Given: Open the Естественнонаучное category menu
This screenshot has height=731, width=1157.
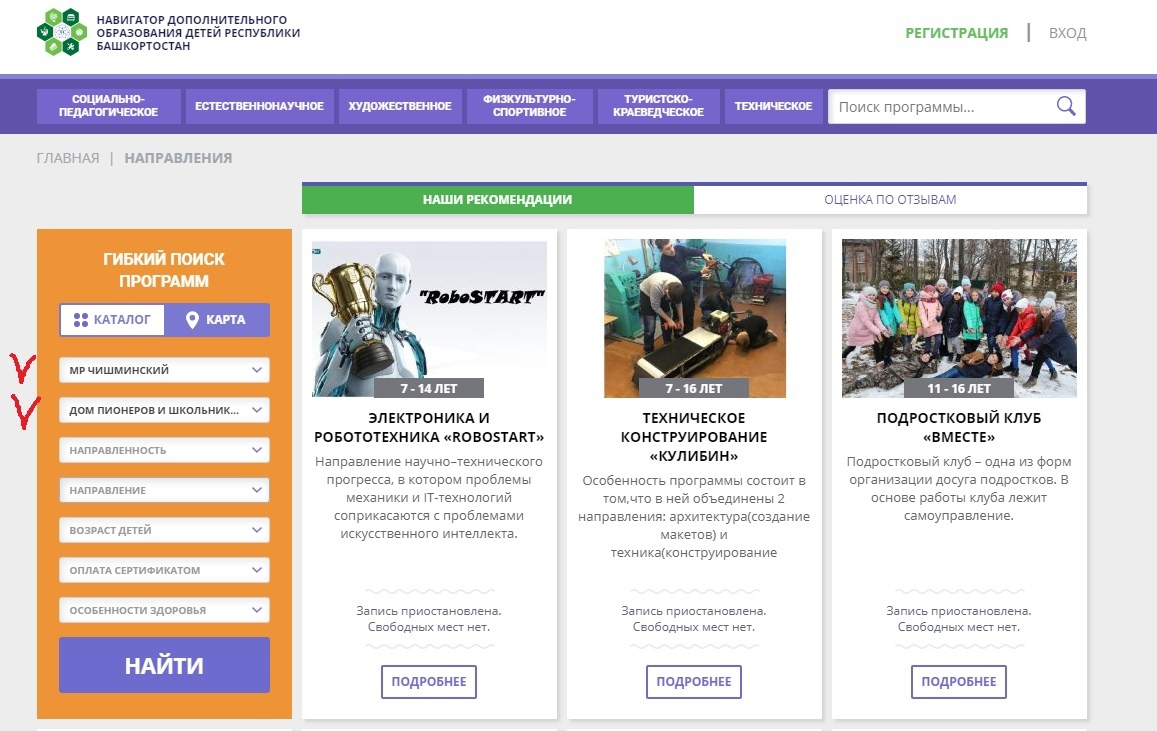Looking at the screenshot, I should 259,106.
